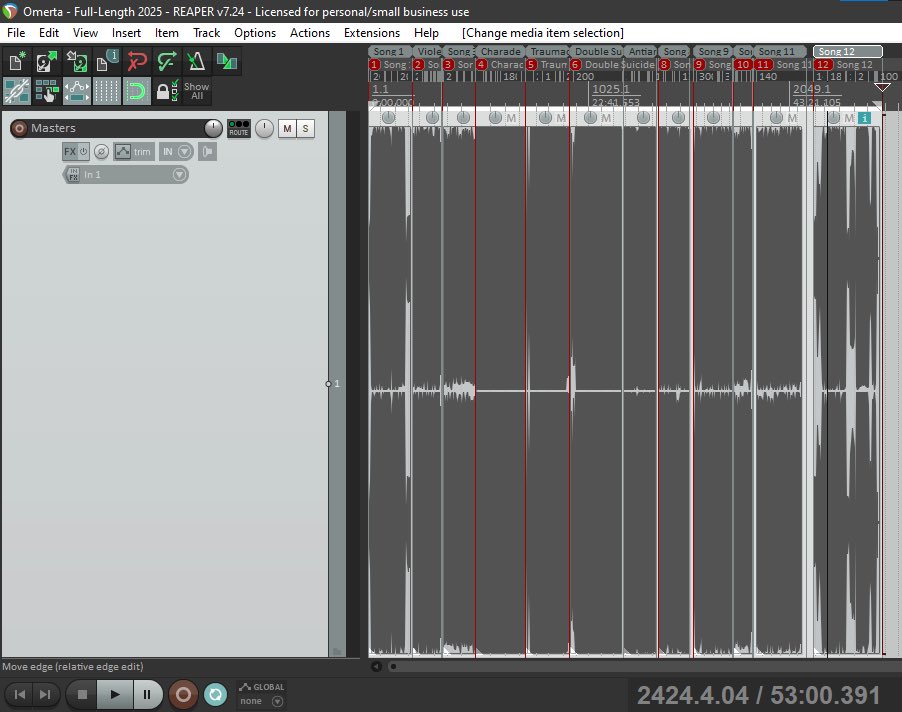Click red marker number 4

(x=481, y=64)
